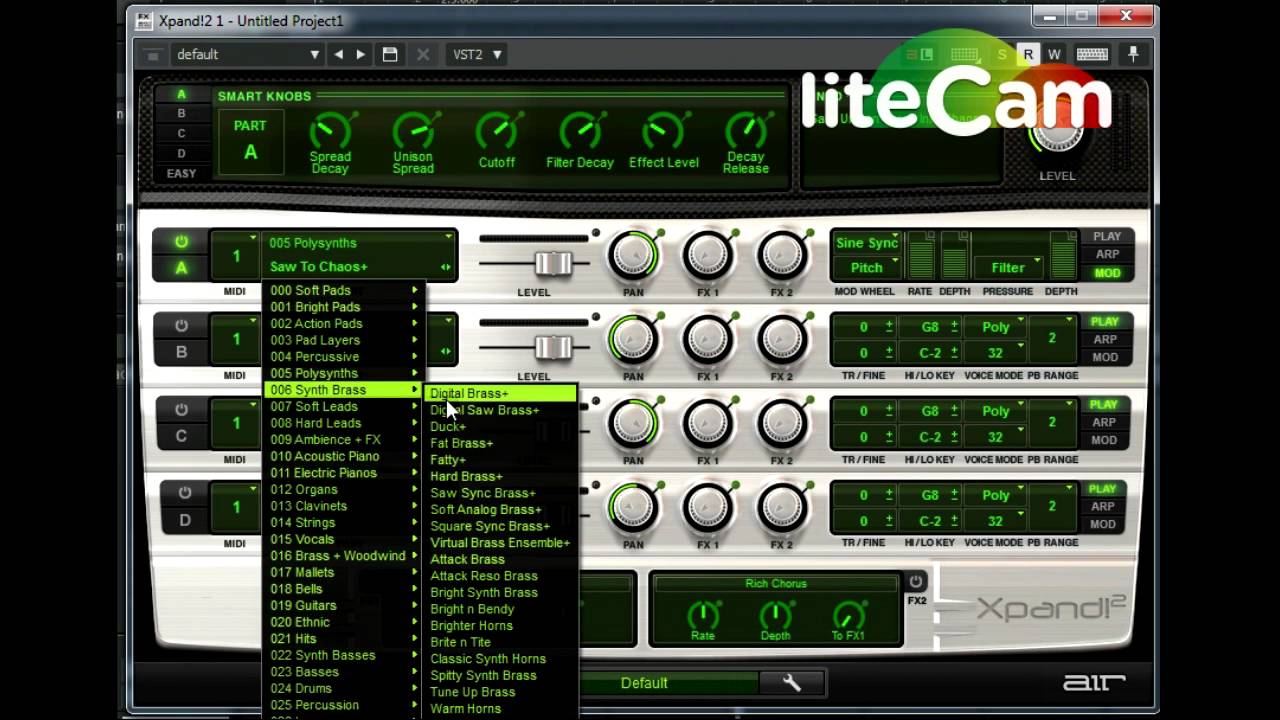Toggle the W write automation button
The height and width of the screenshot is (720, 1280).
1054,55
